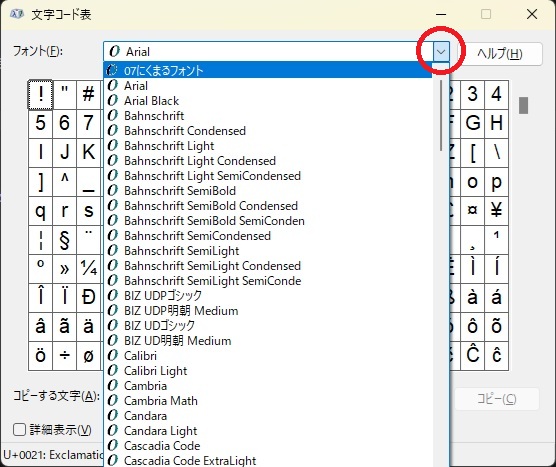The image size is (556, 467).
Task: Select the division sign ÷ cell
Action: tap(65, 356)
